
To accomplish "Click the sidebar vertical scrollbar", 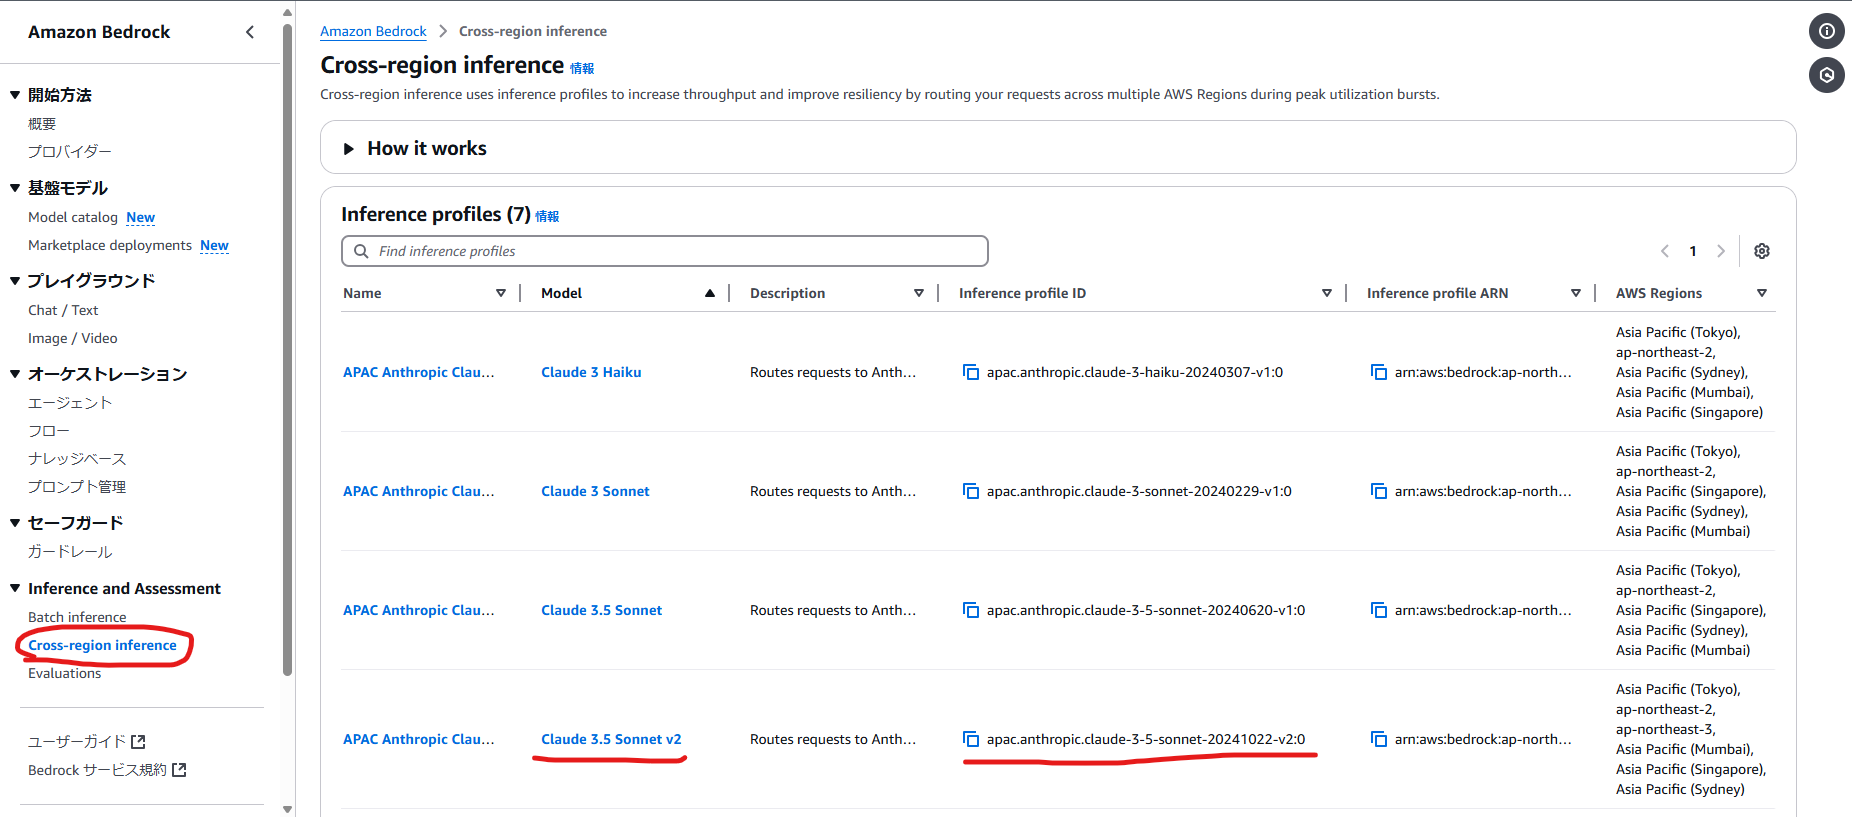I will (x=288, y=350).
